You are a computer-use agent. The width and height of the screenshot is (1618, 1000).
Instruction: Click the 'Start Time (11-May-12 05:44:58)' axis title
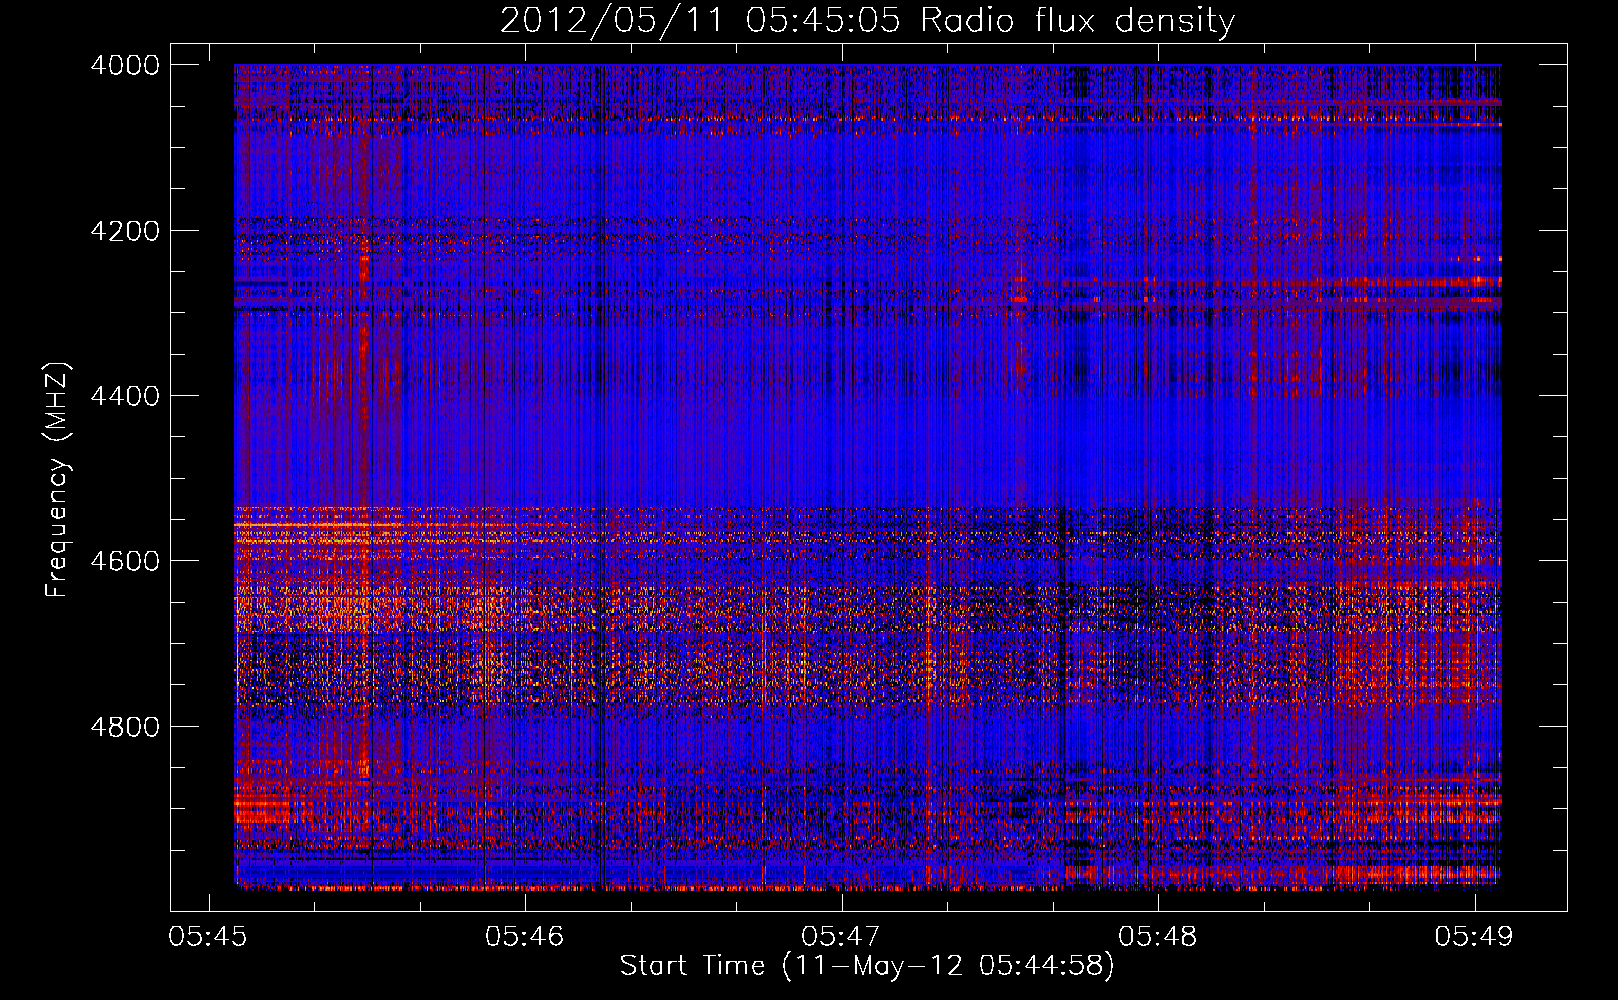tap(867, 966)
